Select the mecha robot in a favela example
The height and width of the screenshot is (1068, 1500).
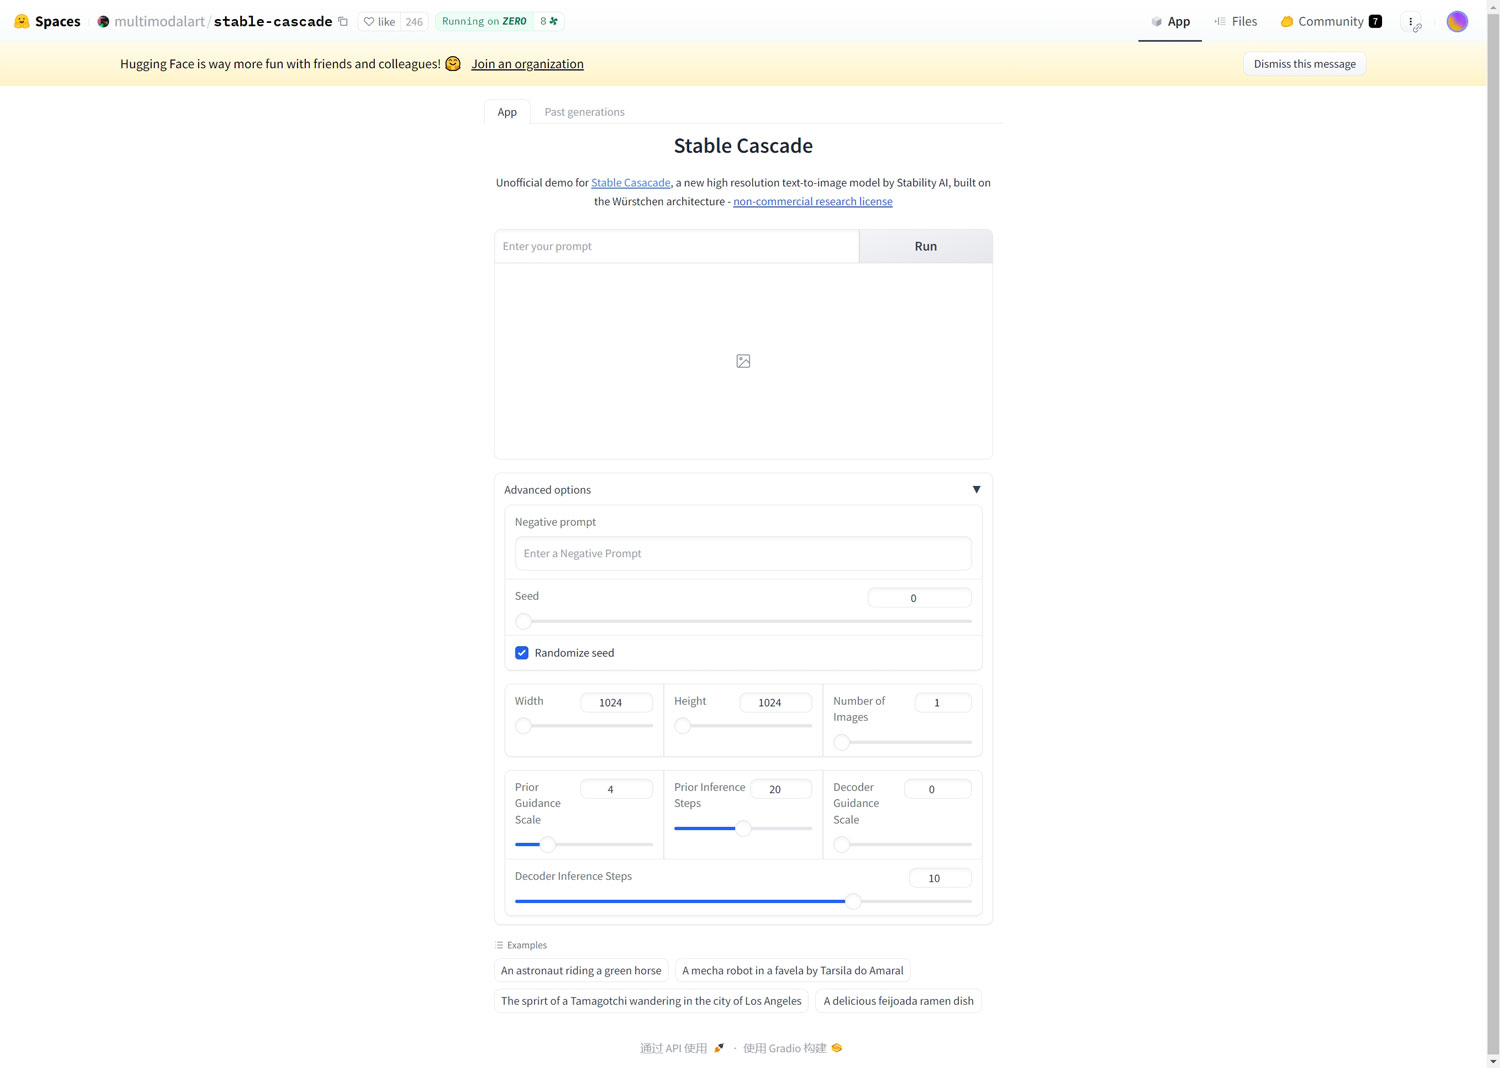tap(793, 971)
